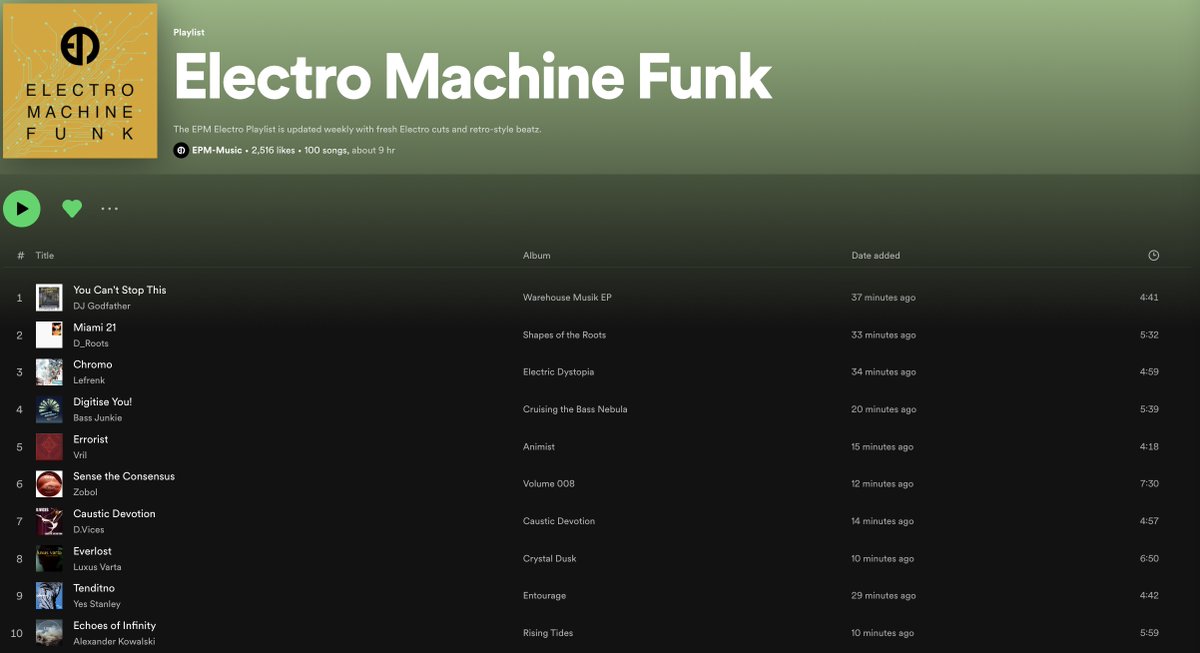1200x653 pixels.
Task: Open the artist page for Vril
Action: (x=80, y=455)
